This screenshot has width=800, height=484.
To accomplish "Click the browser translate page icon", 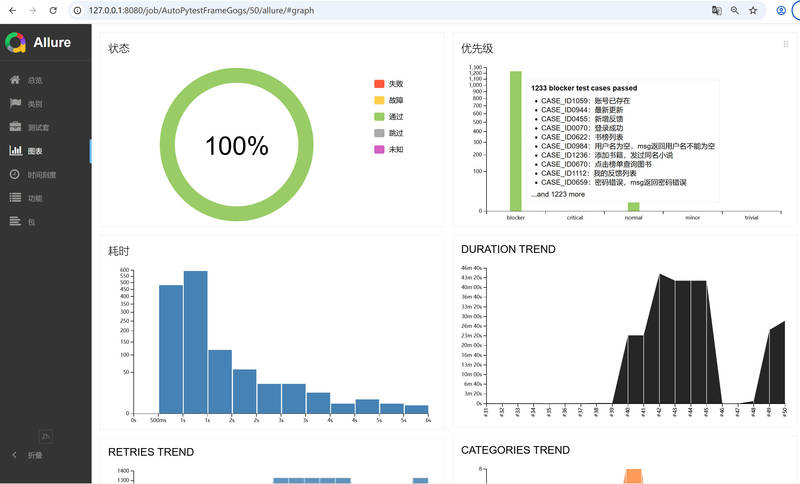I will click(x=716, y=10).
